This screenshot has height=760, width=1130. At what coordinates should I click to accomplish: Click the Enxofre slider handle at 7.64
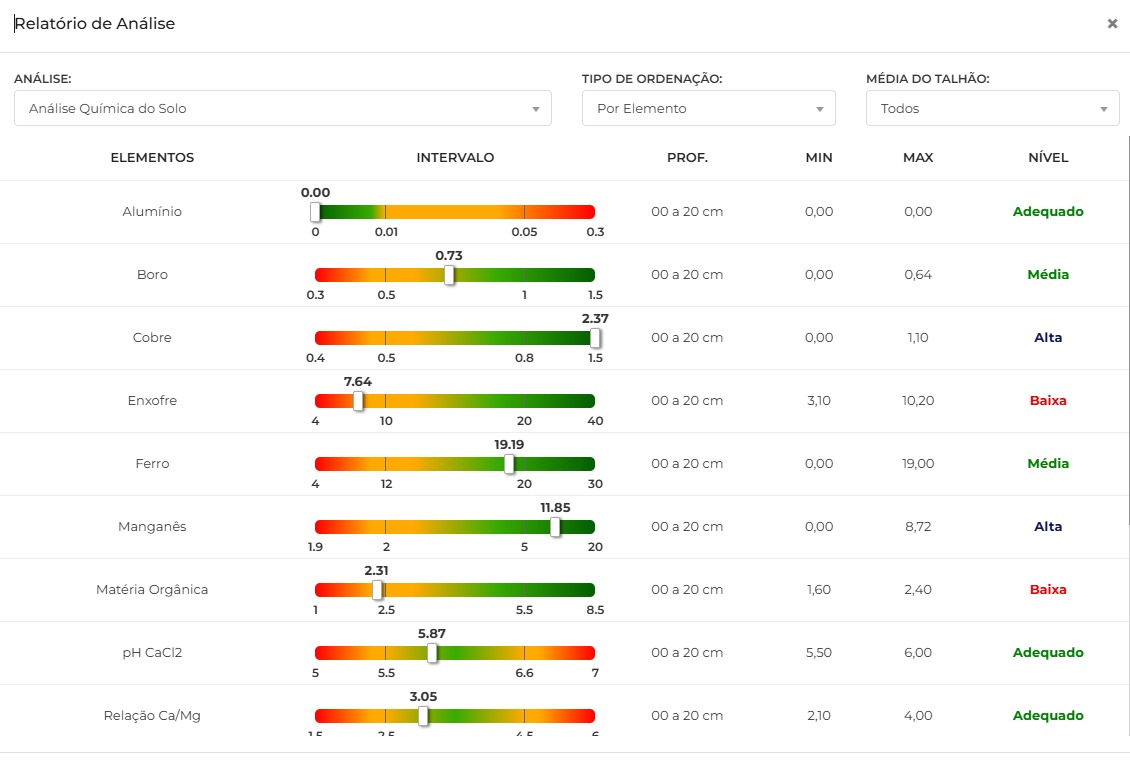point(358,401)
